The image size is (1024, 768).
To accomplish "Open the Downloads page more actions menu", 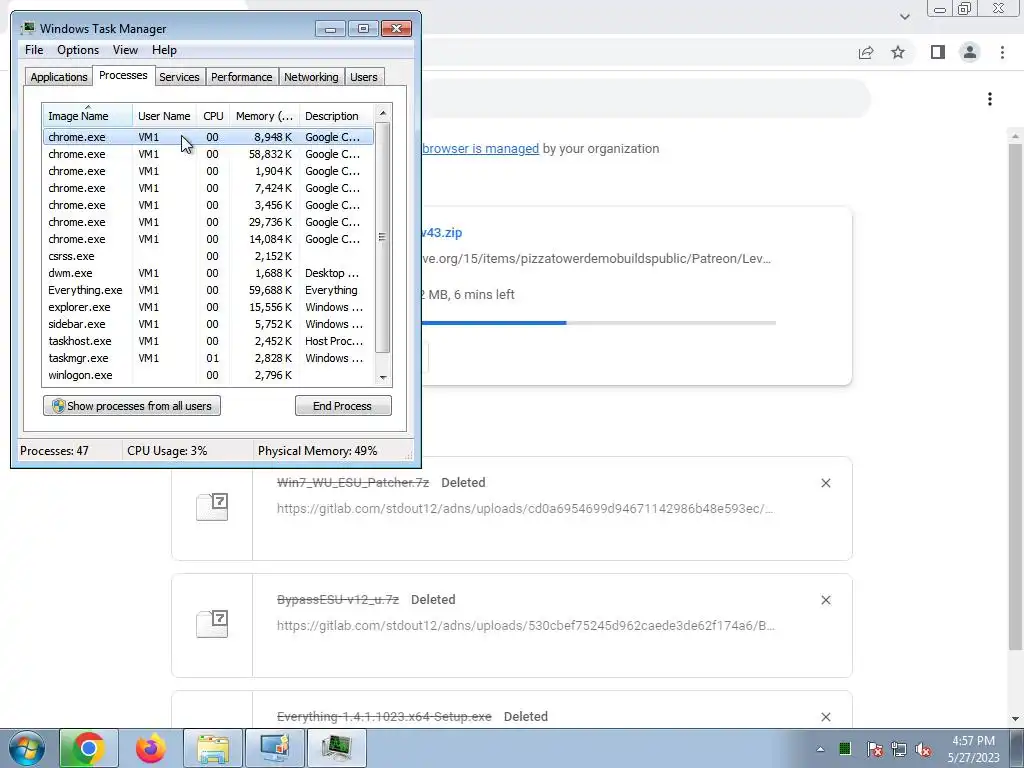I will (990, 99).
